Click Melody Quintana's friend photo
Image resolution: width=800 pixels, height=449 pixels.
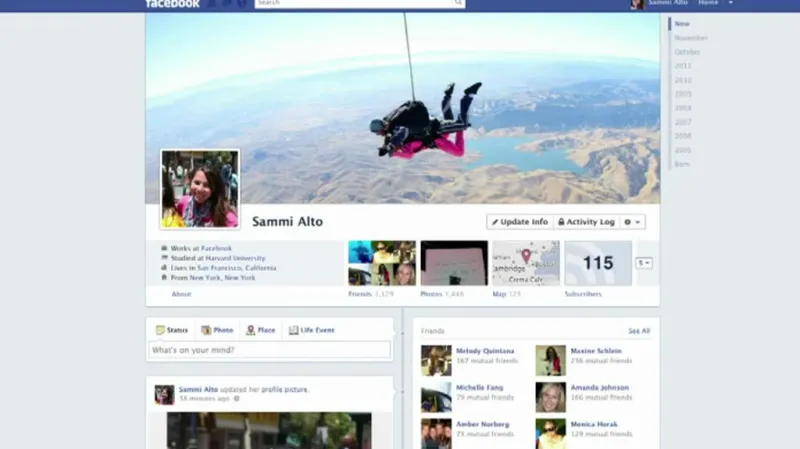(436, 361)
